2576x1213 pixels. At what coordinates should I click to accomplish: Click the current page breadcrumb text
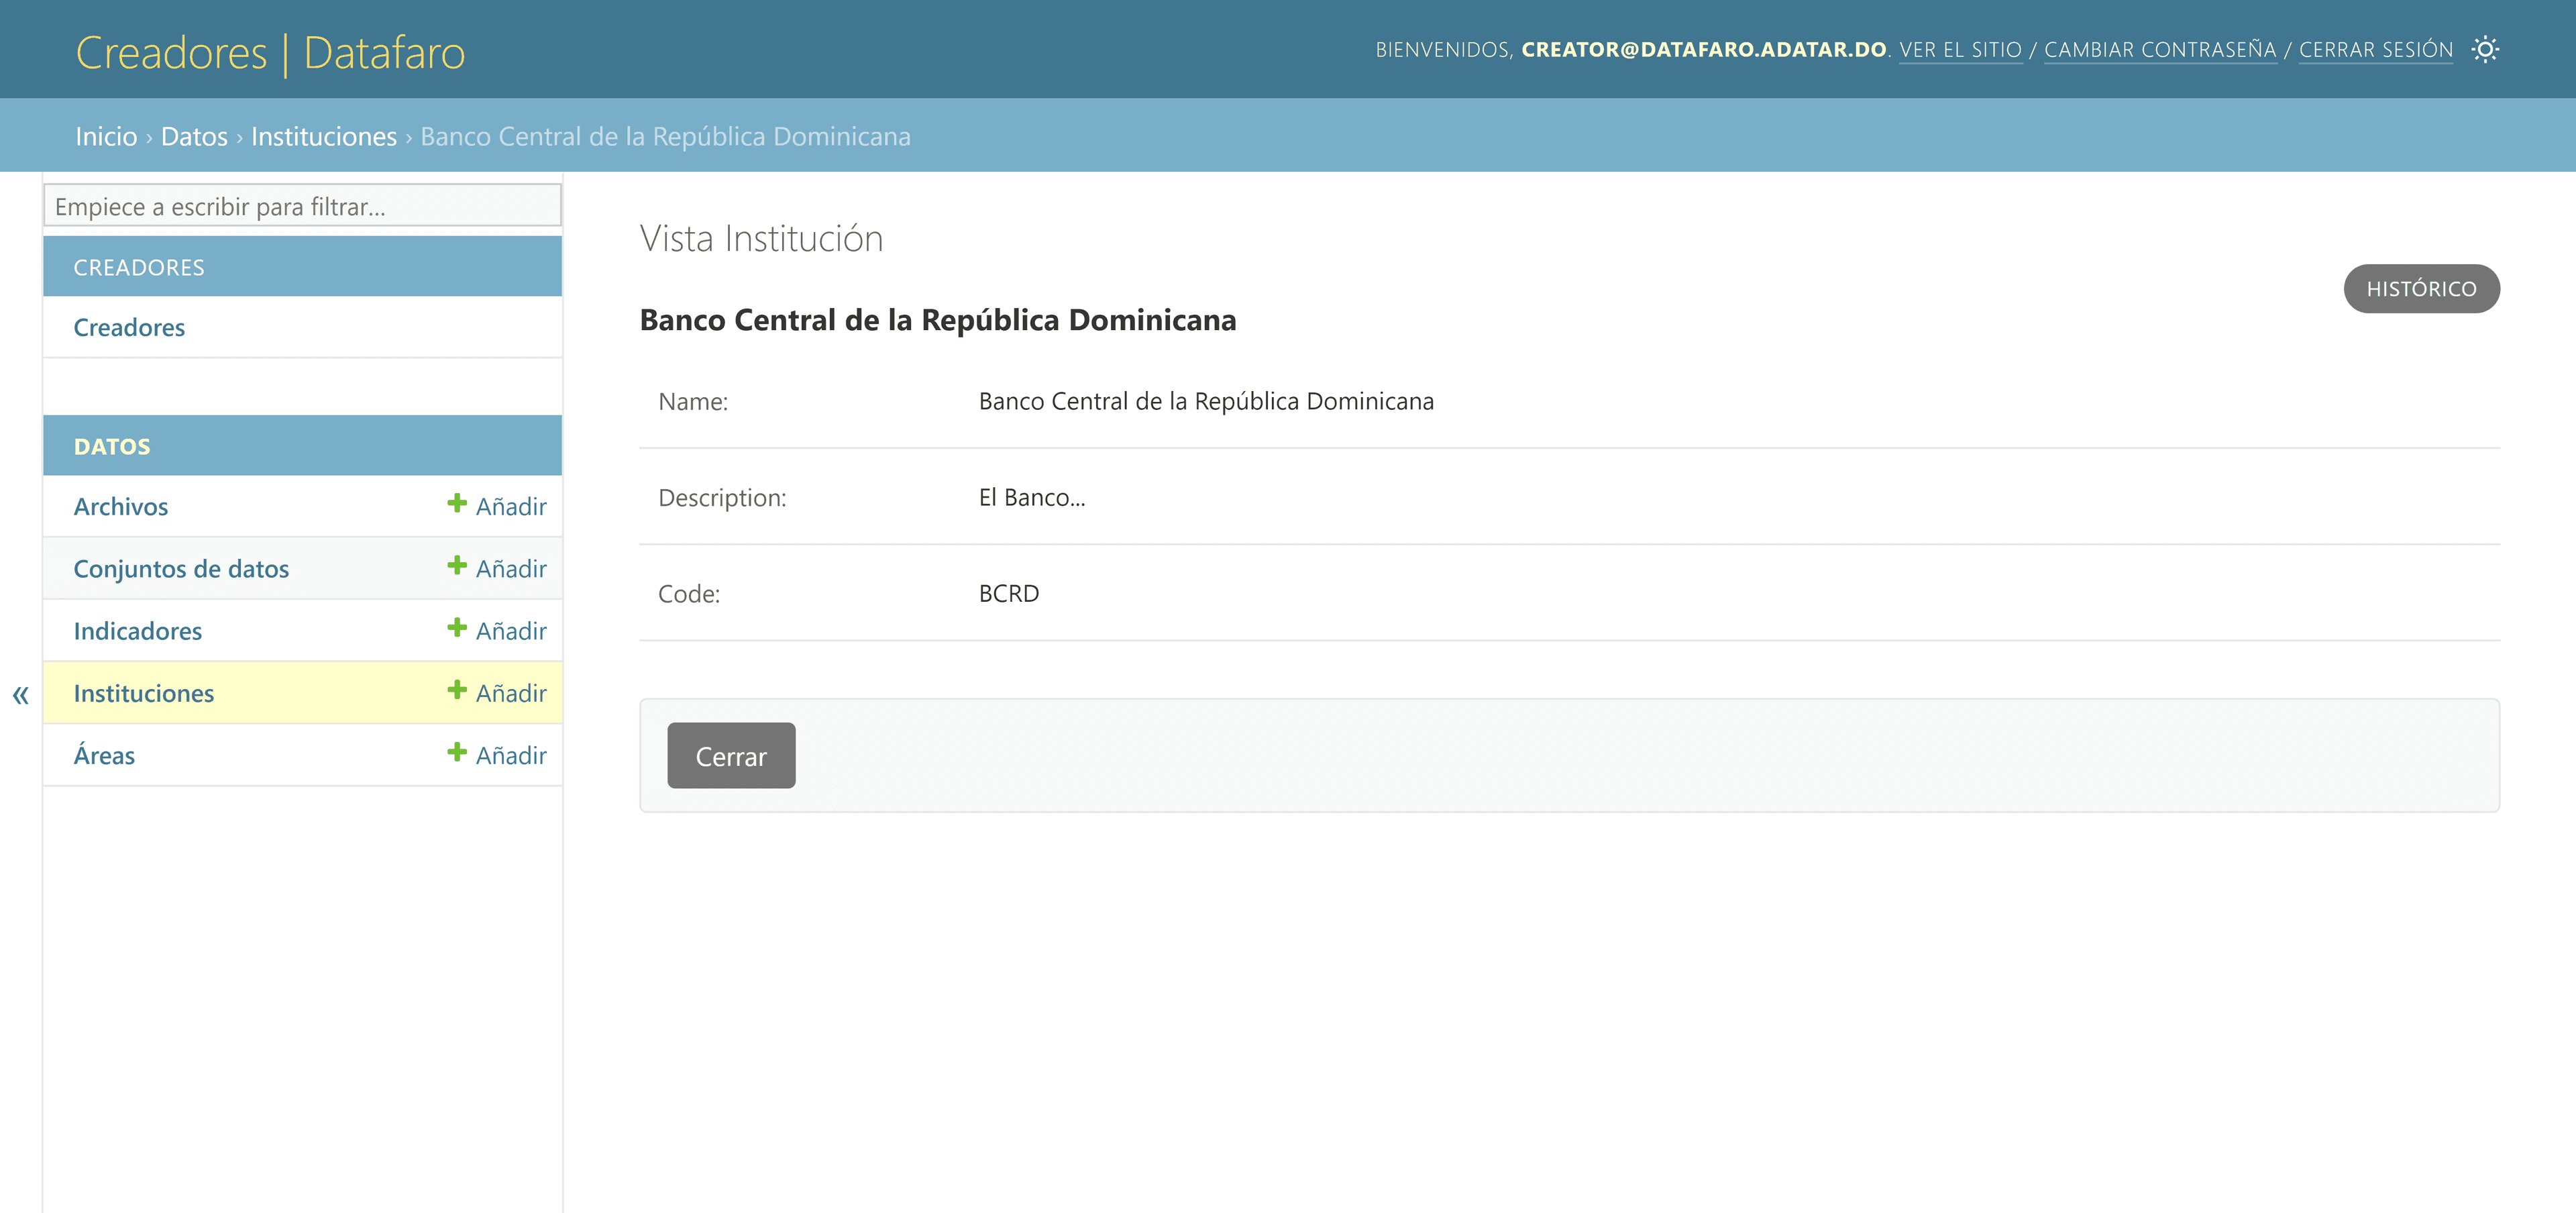coord(665,136)
